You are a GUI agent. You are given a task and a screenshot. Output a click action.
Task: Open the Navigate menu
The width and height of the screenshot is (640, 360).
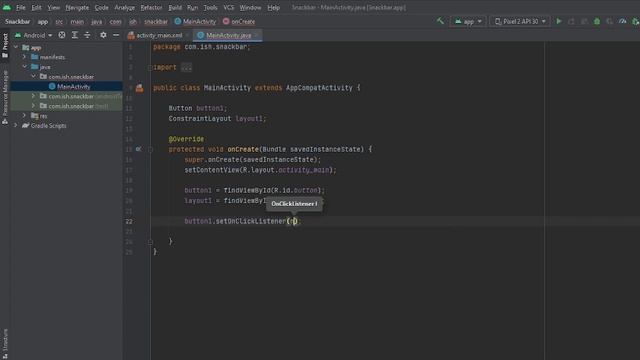(77, 7)
